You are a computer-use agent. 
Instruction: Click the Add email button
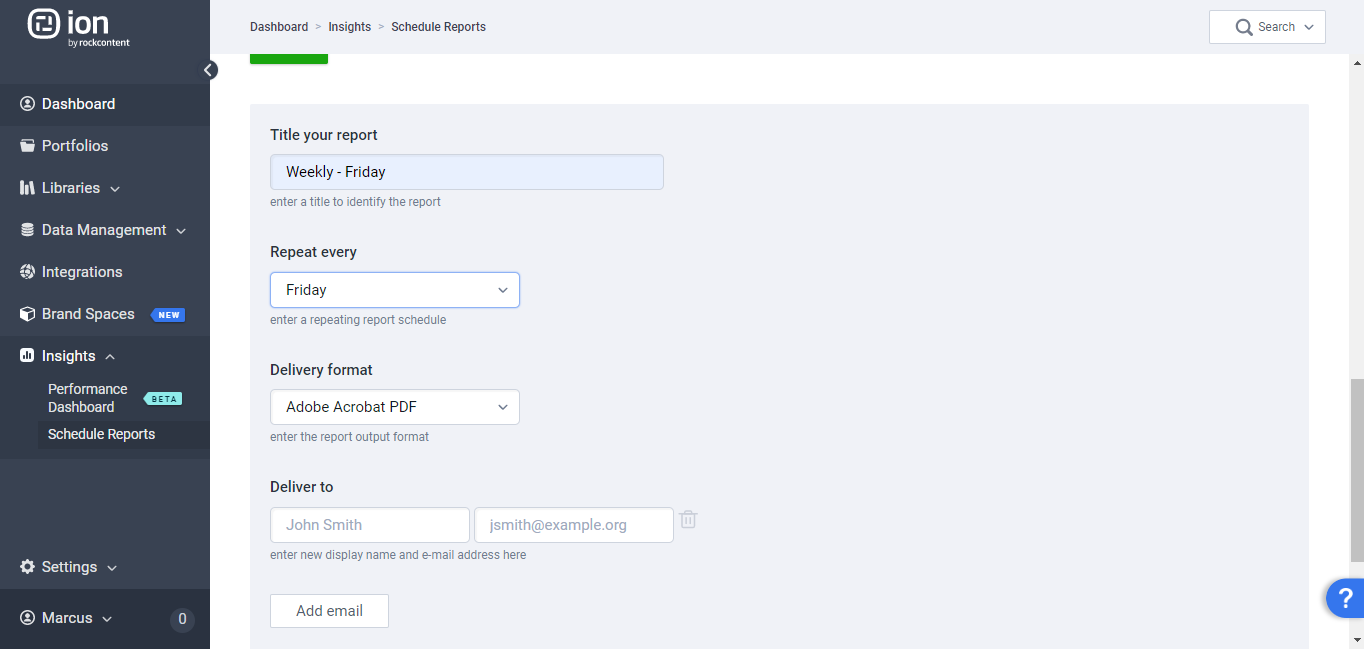pos(329,611)
